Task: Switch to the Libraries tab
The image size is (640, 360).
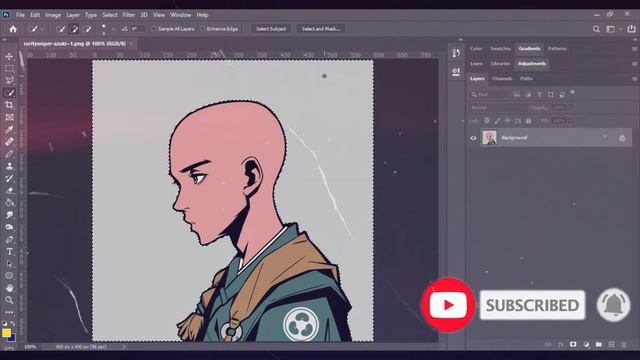Action: point(500,64)
